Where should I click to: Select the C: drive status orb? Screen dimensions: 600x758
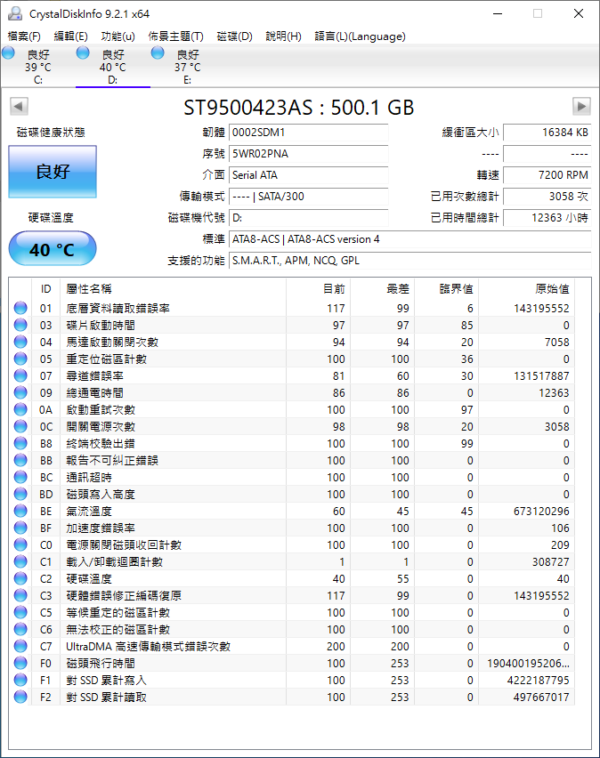[9, 53]
